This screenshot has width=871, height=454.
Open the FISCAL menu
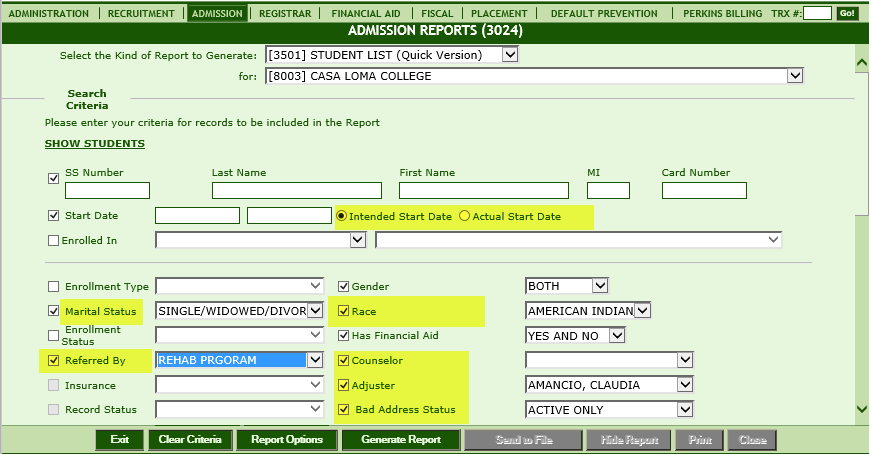437,13
